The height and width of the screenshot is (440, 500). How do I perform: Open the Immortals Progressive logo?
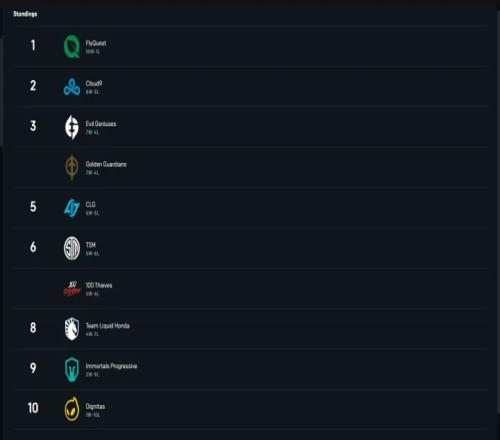[72, 369]
